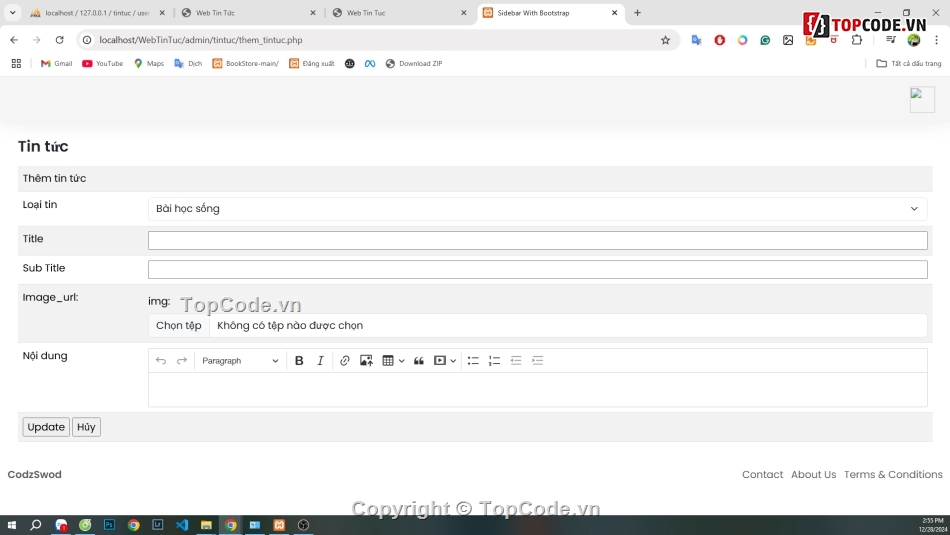Select the Sidebar With Bootstrap tab
The height and width of the screenshot is (535, 950).
(x=550, y=13)
